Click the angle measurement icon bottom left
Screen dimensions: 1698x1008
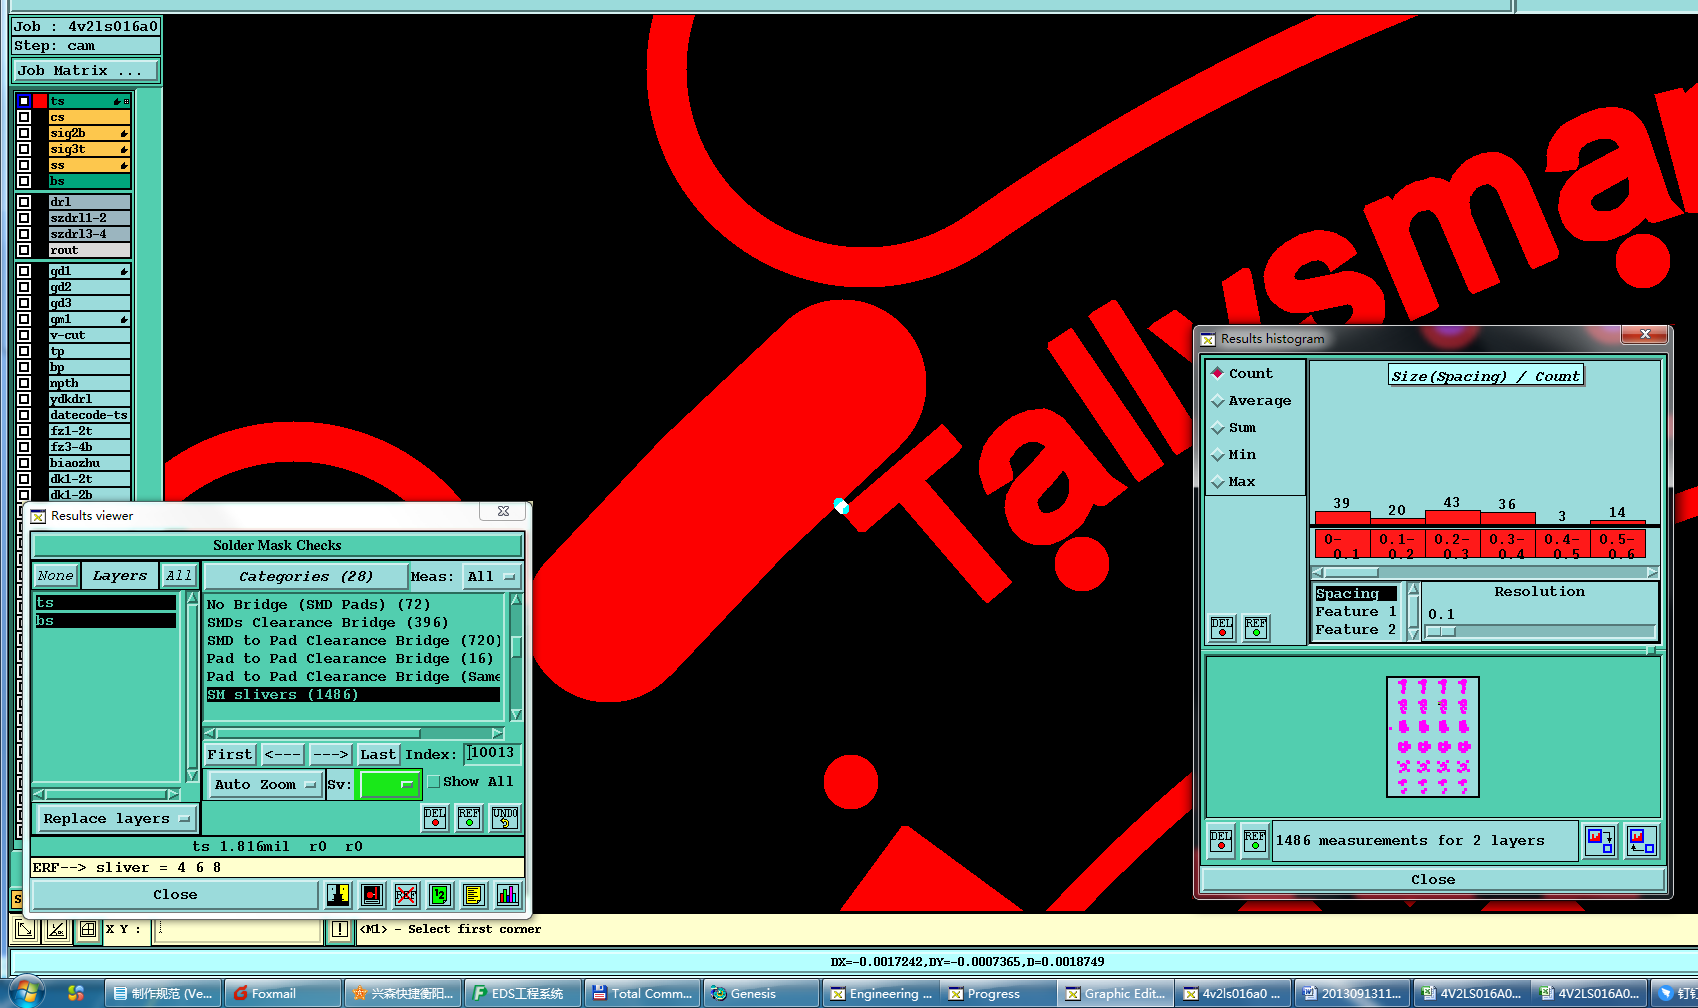tap(57, 930)
